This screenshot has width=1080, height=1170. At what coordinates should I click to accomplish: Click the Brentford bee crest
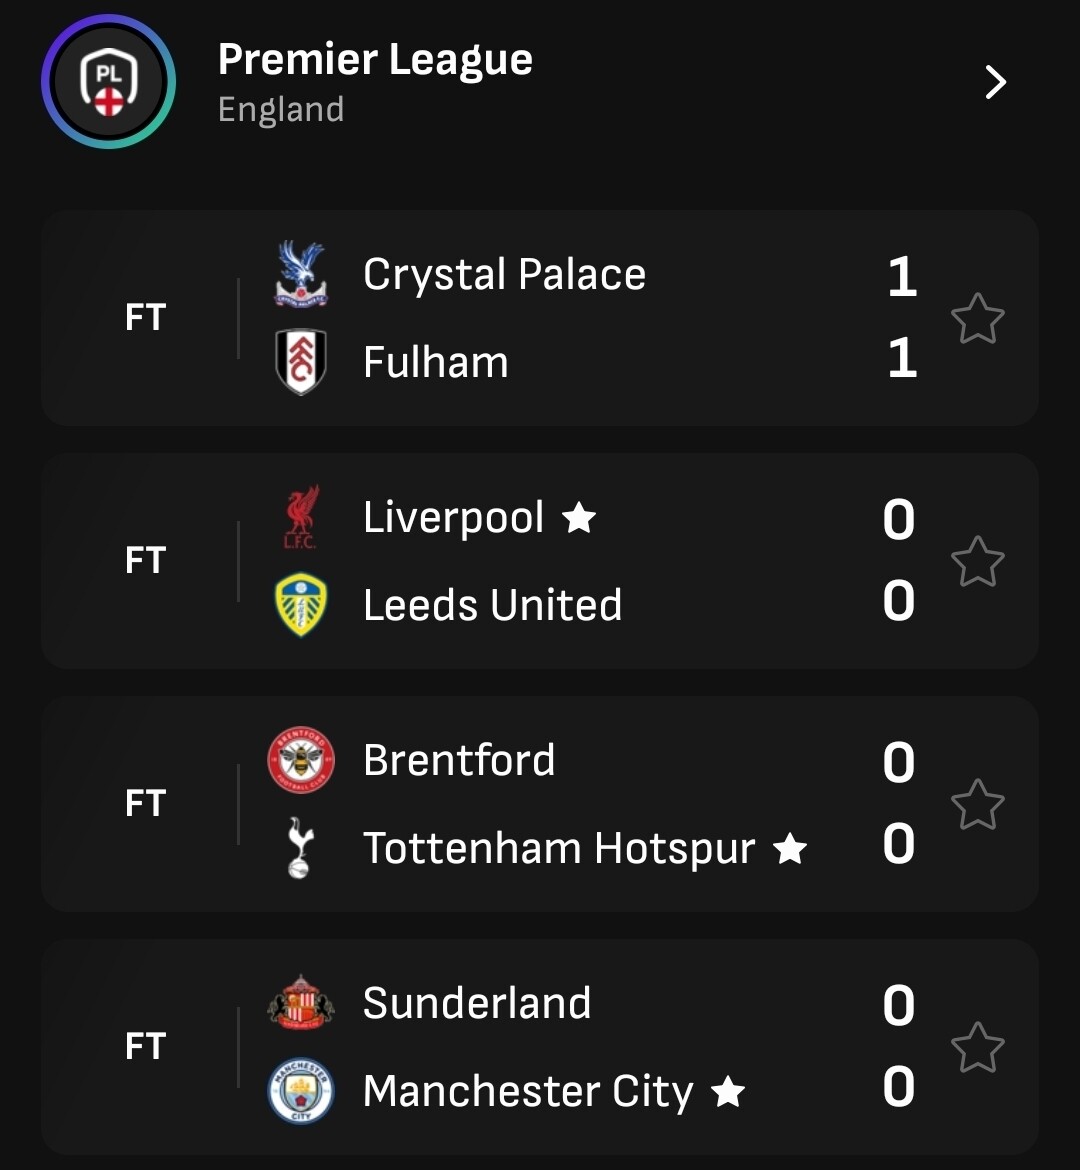coord(300,761)
